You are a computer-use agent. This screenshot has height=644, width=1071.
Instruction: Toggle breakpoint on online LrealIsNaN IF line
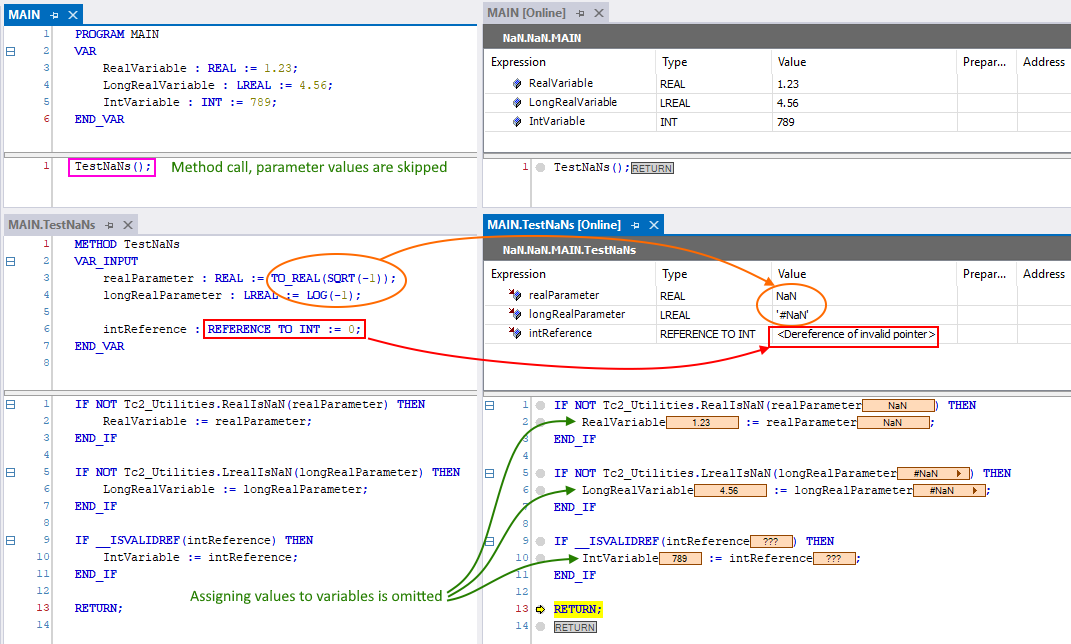pos(540,473)
